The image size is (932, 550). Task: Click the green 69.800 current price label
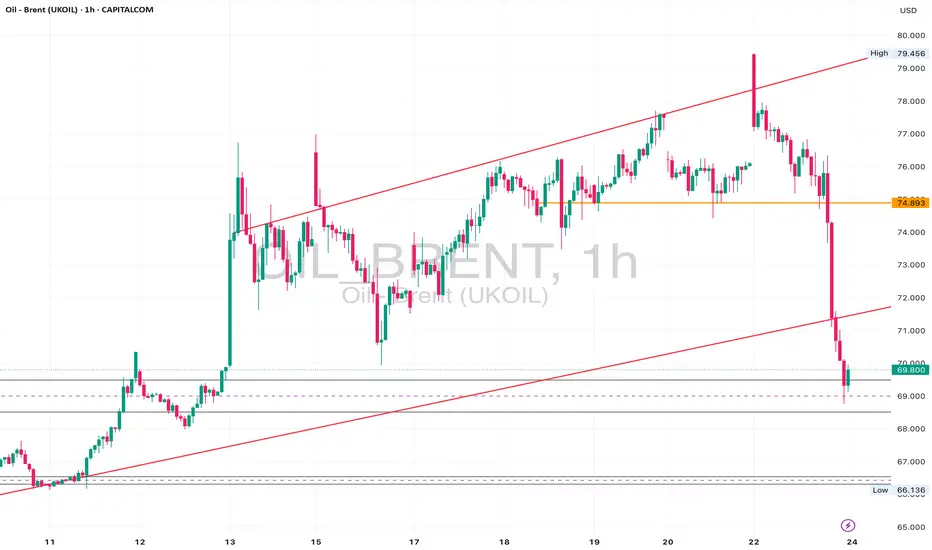pos(911,370)
